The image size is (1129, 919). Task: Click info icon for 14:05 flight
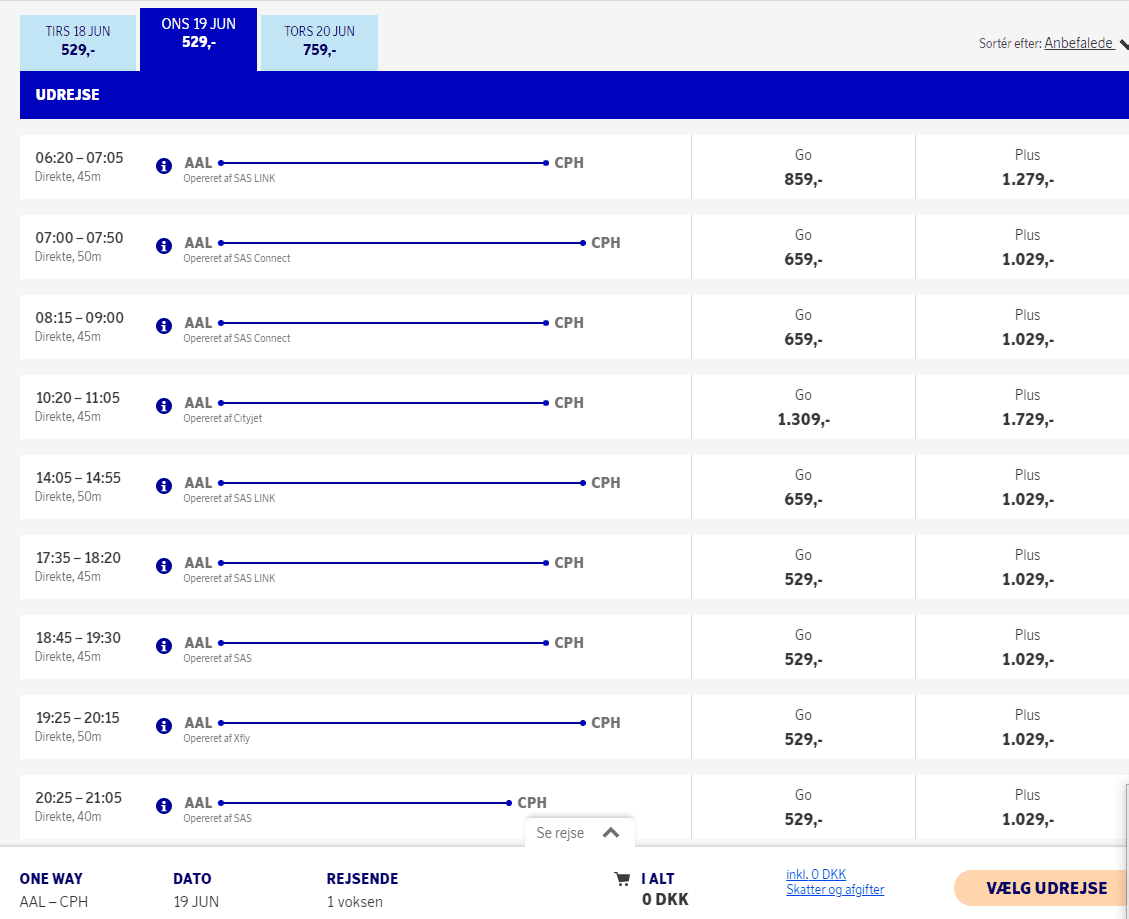coord(164,486)
